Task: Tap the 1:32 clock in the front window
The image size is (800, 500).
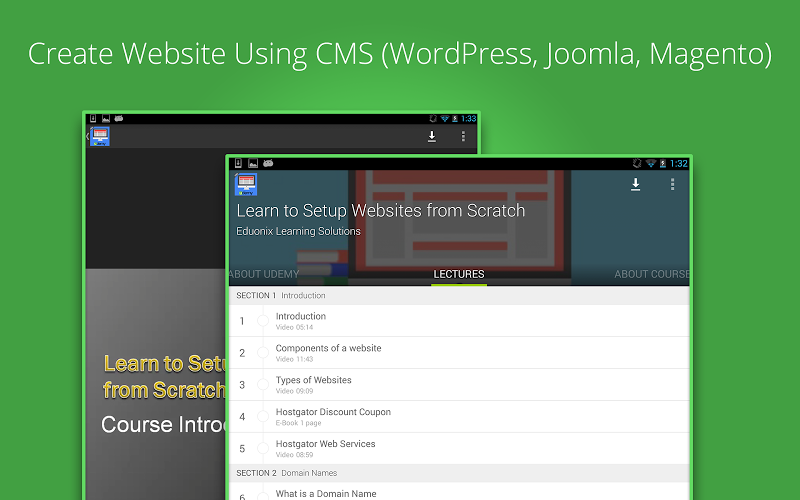Action: tap(679, 163)
